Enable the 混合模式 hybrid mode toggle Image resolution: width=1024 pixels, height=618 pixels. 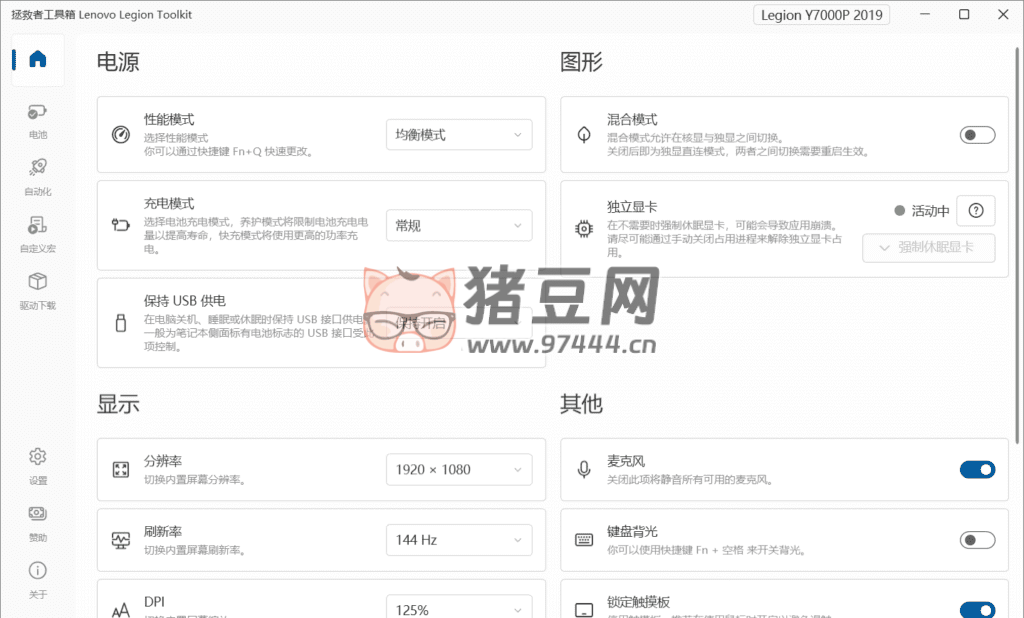(977, 135)
